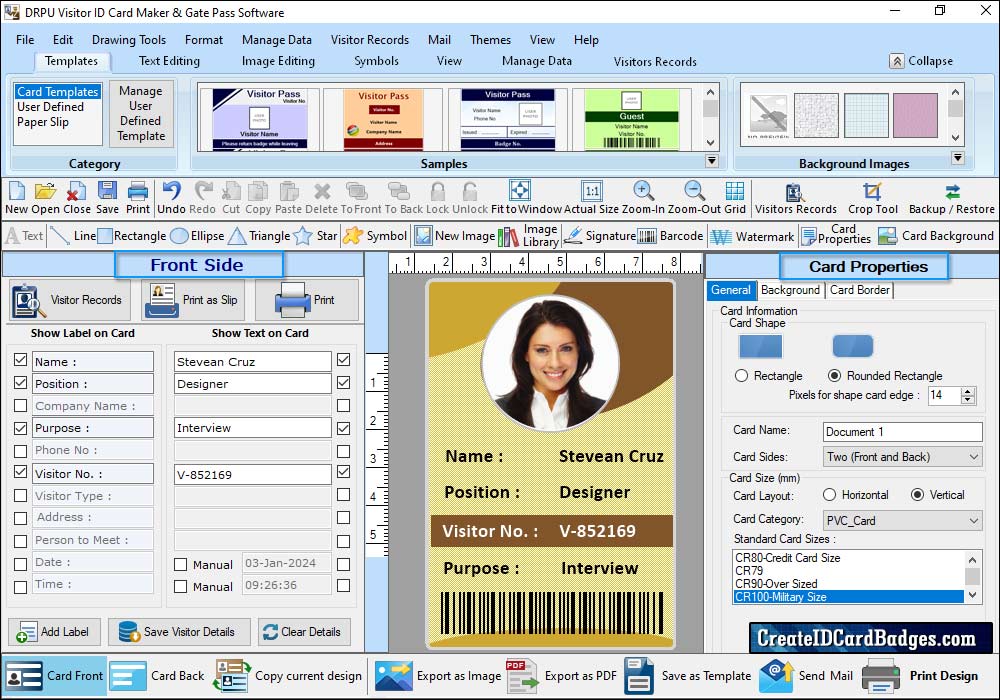This screenshot has width=1000, height=700.
Task: Click the Save Visitor Details button
Action: (x=179, y=632)
